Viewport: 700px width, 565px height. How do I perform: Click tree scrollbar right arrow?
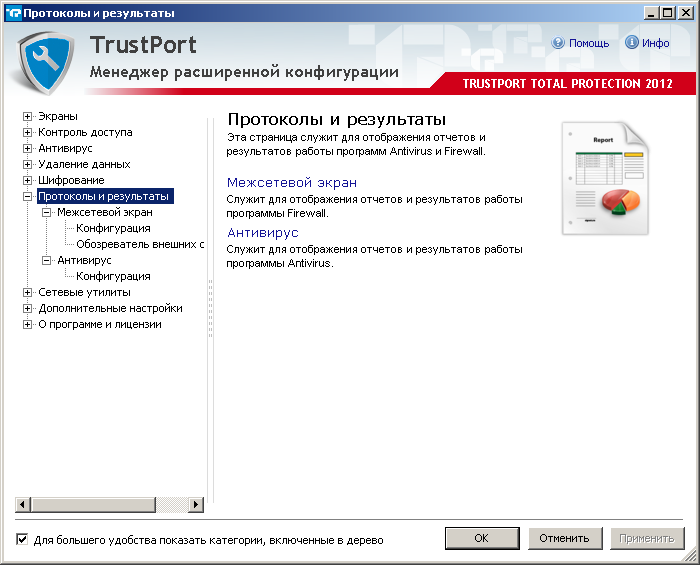(196, 504)
